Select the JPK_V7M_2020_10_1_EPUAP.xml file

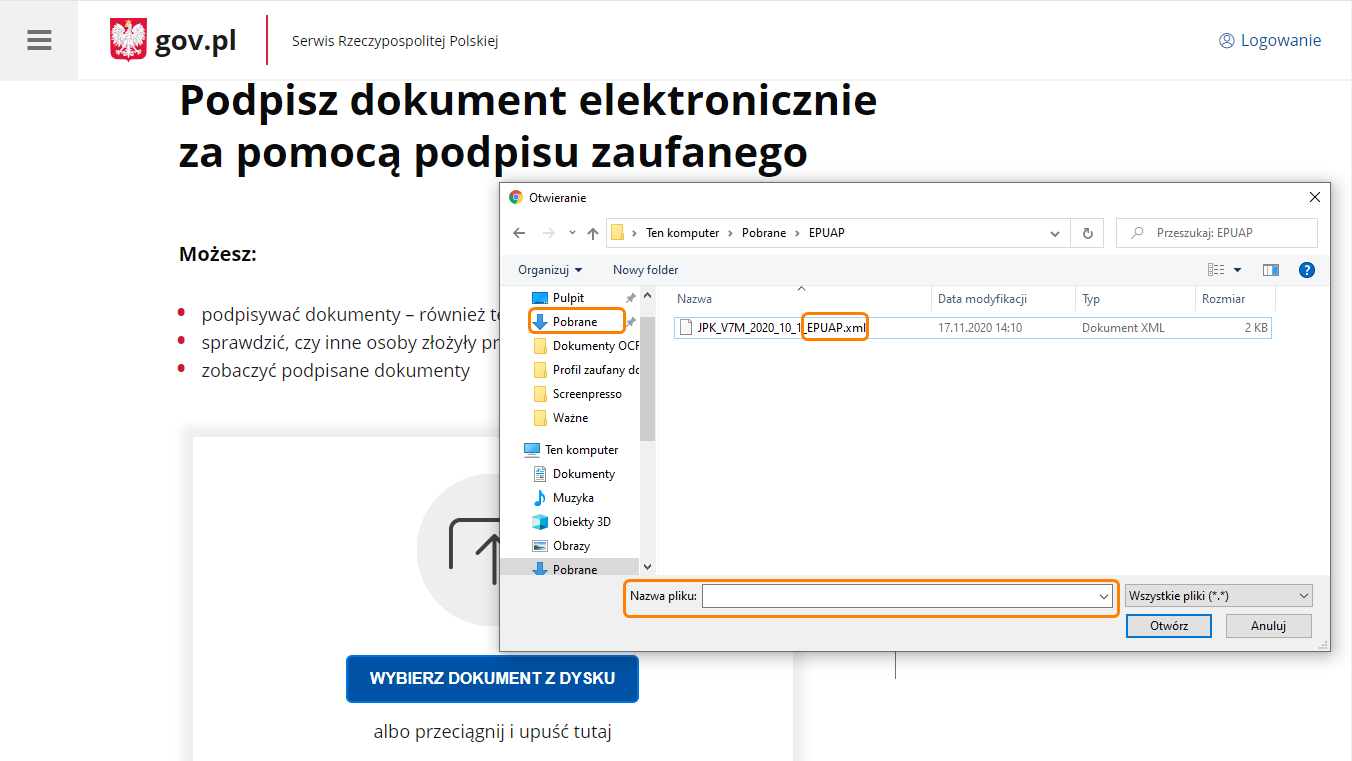(770, 328)
